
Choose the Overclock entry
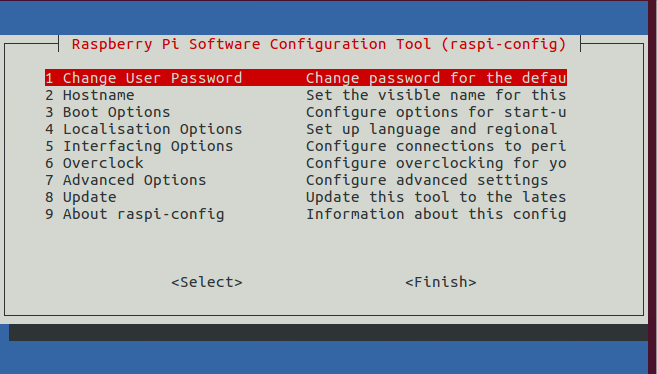pos(306,163)
